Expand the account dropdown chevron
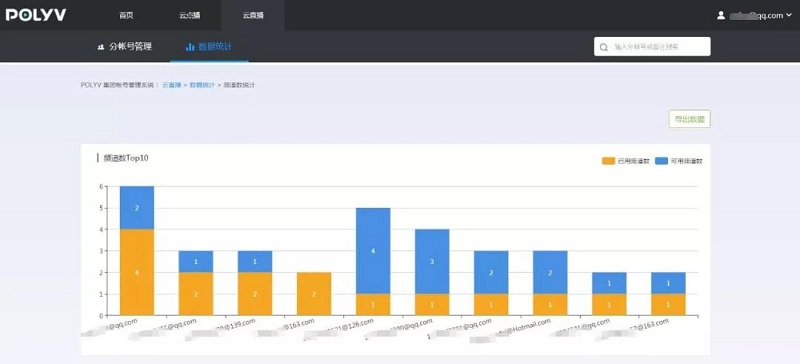Image resolution: width=800 pixels, height=364 pixels. [789, 15]
